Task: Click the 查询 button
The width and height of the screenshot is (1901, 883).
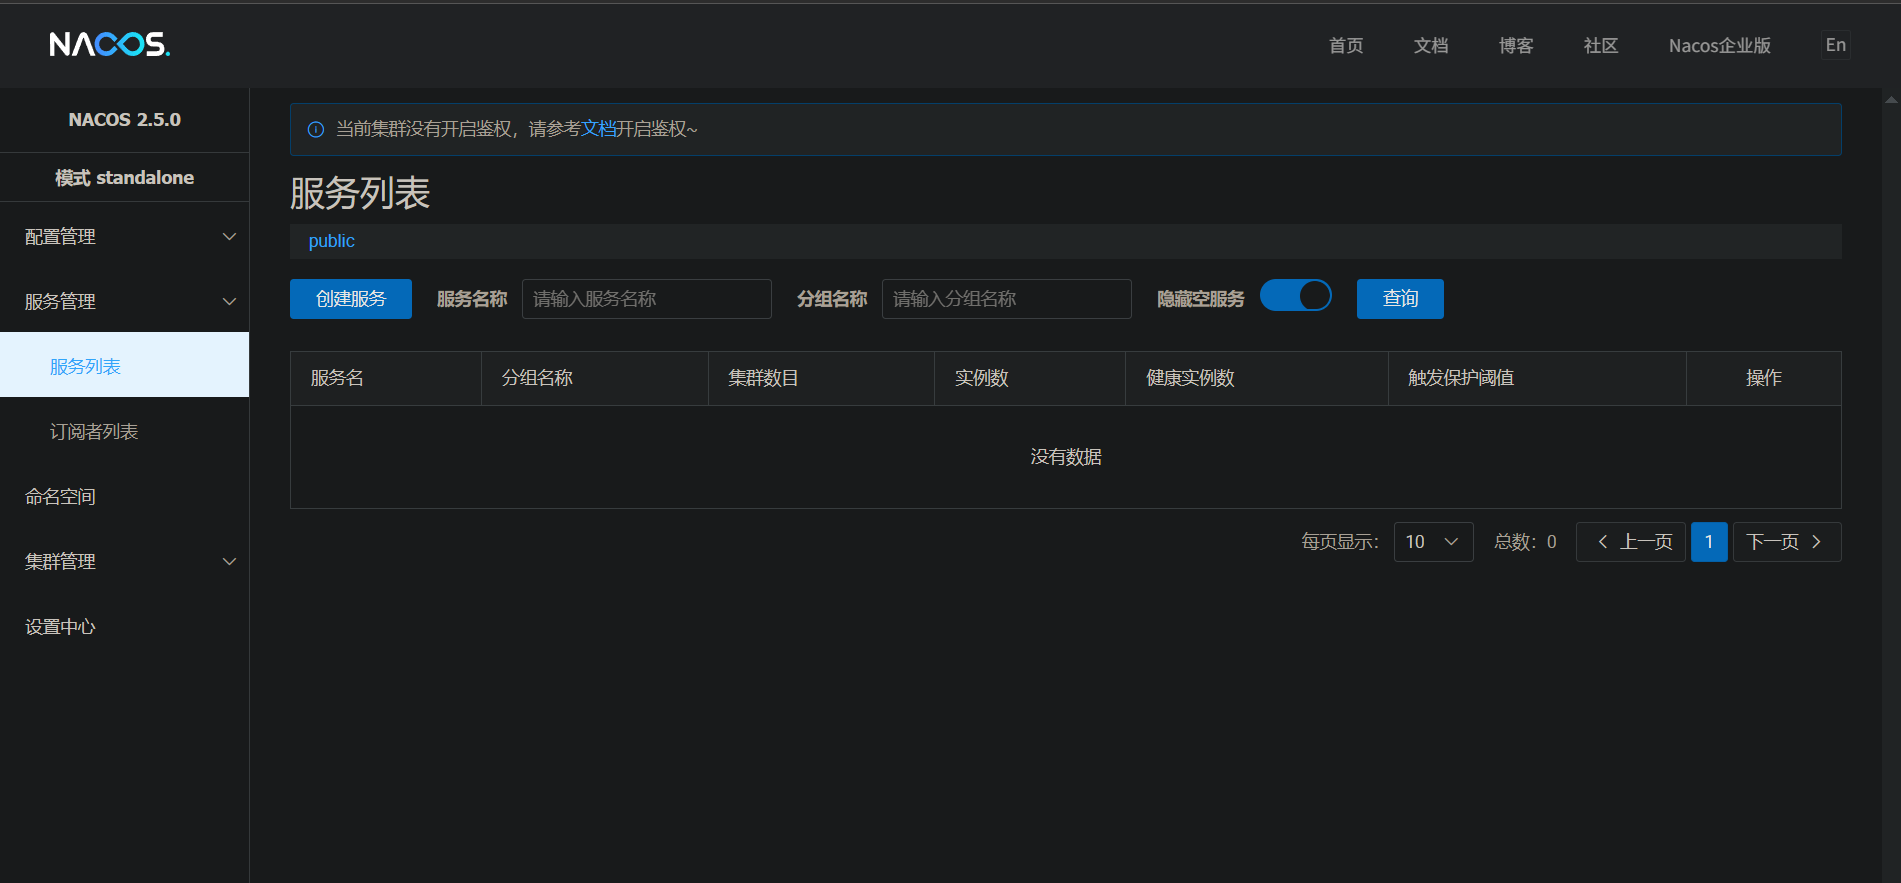Action: click(x=1399, y=299)
